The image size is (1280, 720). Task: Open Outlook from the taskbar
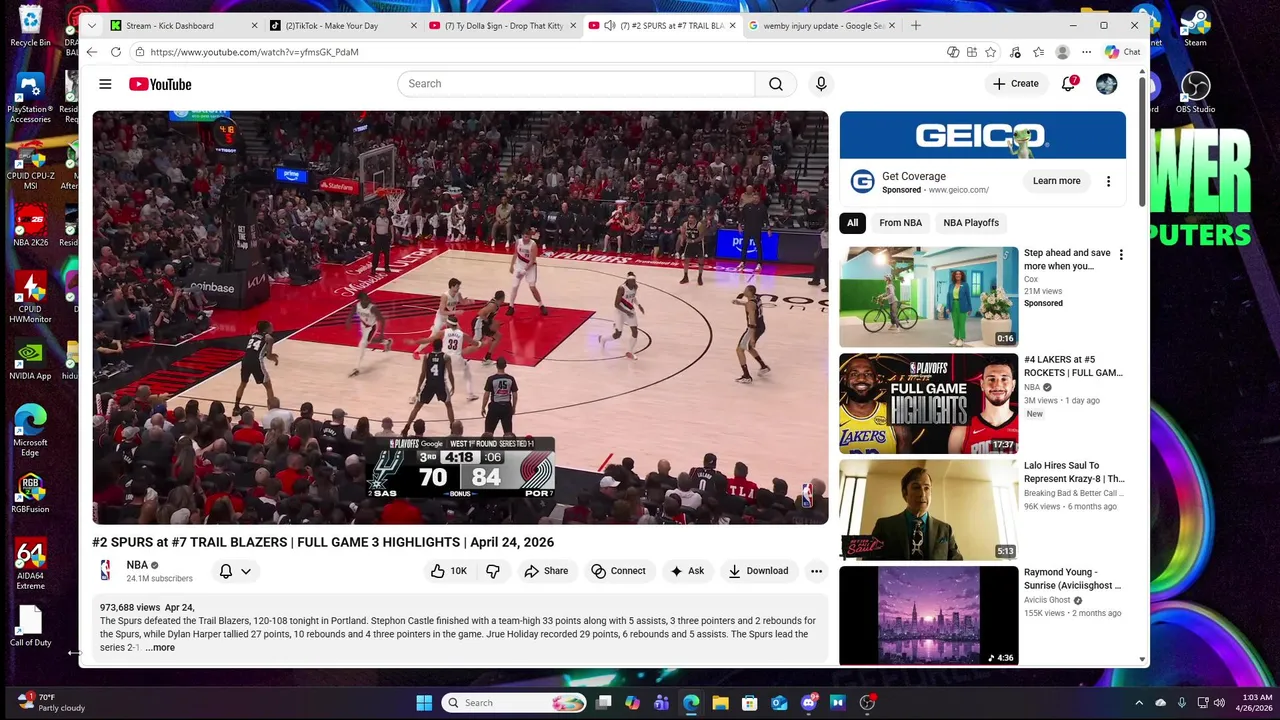tap(779, 703)
